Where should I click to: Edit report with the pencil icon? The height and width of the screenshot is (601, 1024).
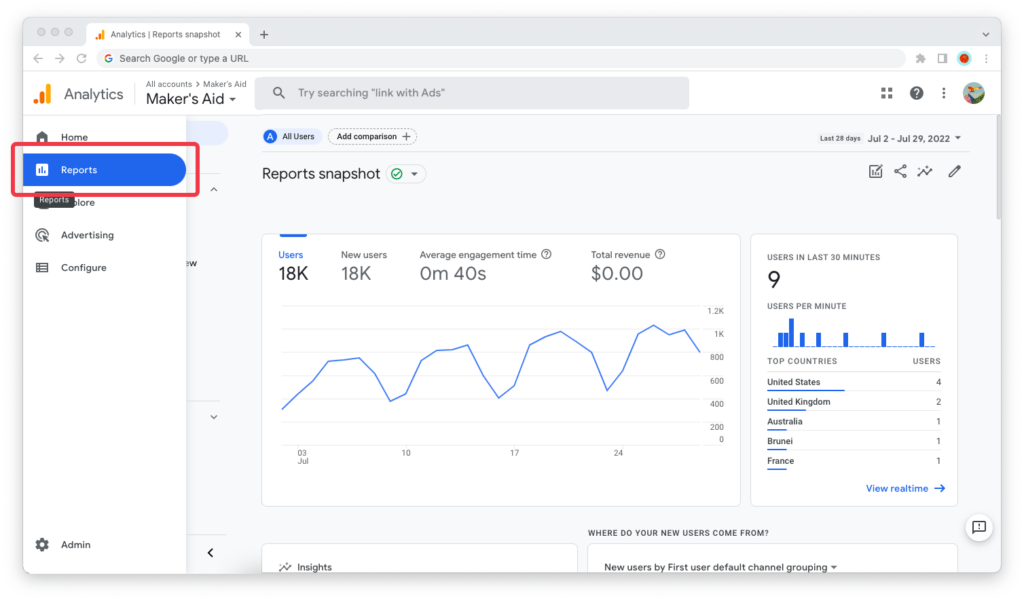pyautogui.click(x=955, y=171)
